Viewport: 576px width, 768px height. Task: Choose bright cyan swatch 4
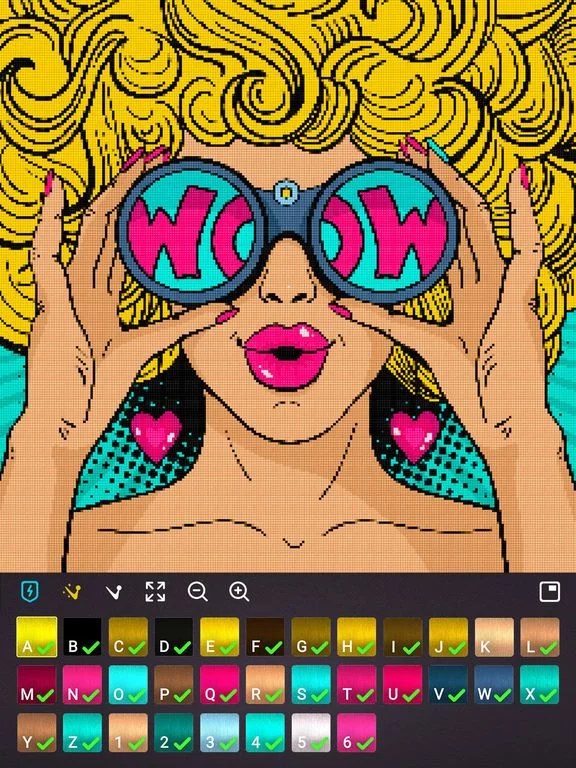pos(265,733)
